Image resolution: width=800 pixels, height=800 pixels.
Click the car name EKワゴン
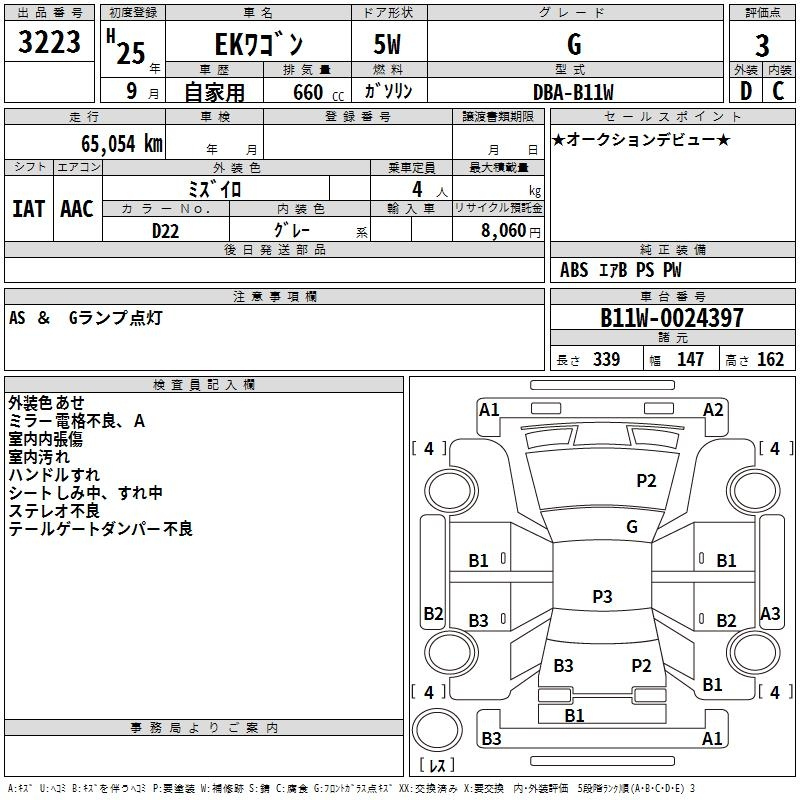point(256,45)
